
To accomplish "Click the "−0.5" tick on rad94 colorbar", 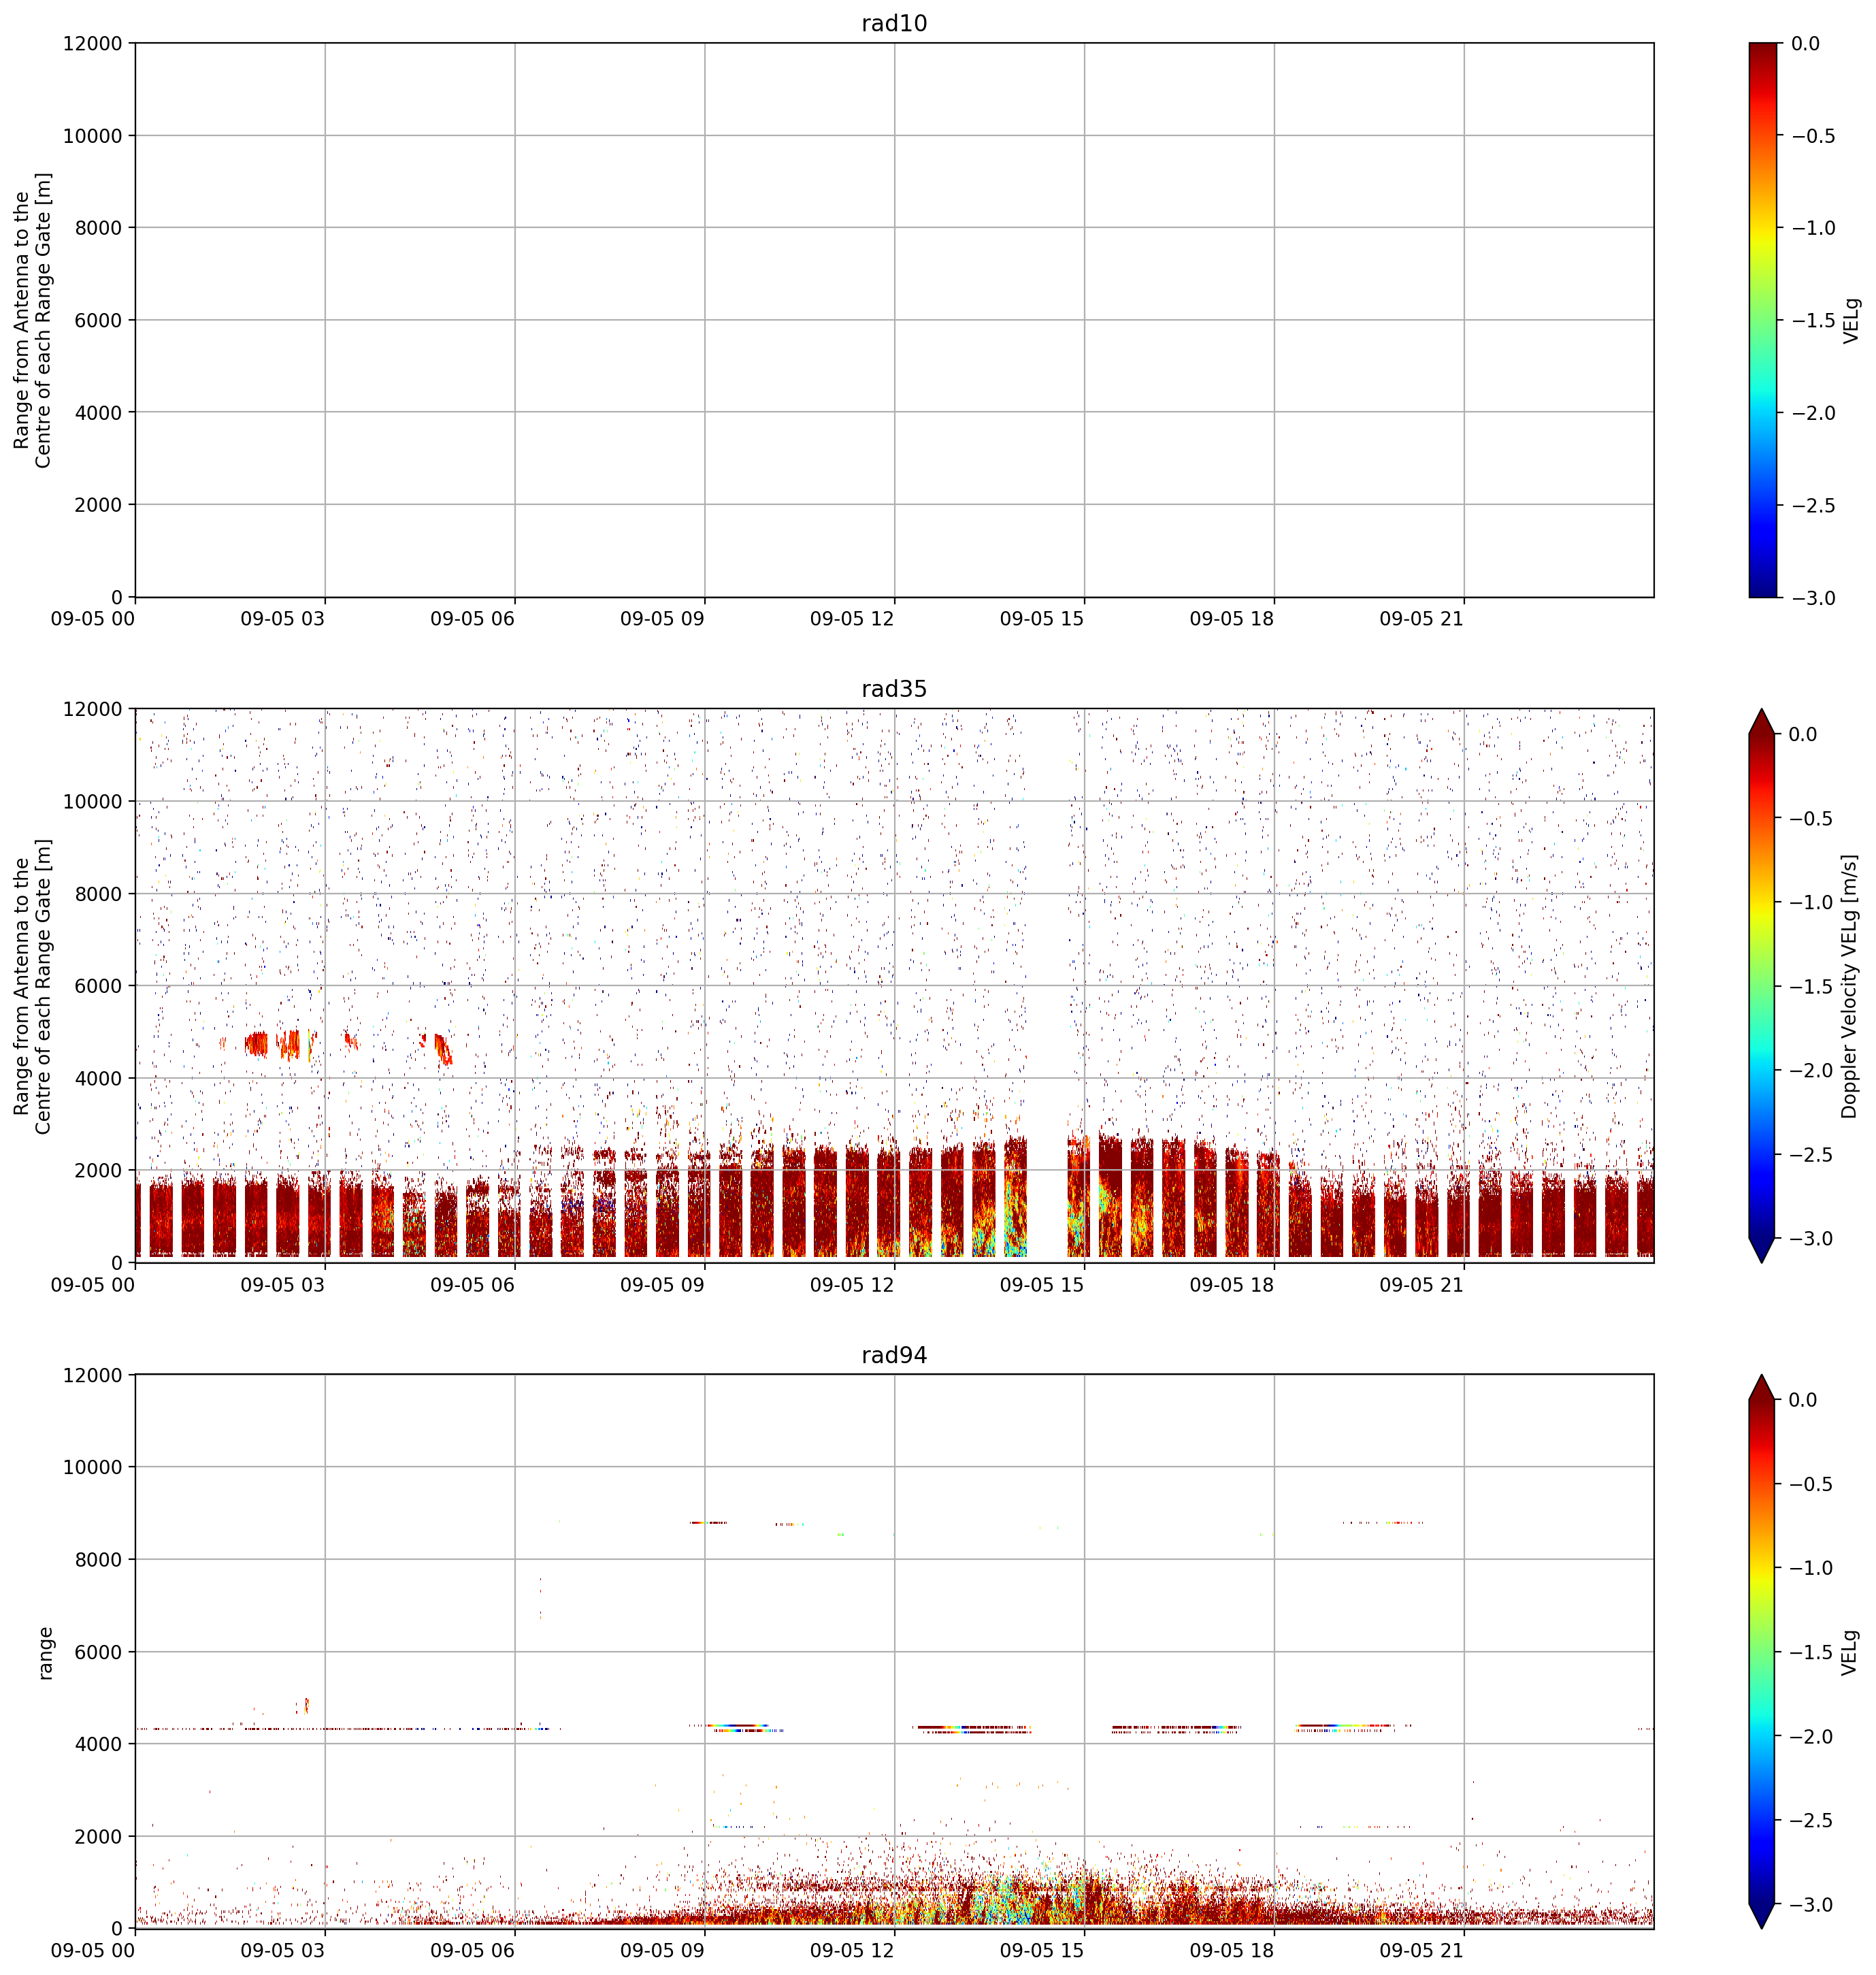I will (x=1812, y=1484).
